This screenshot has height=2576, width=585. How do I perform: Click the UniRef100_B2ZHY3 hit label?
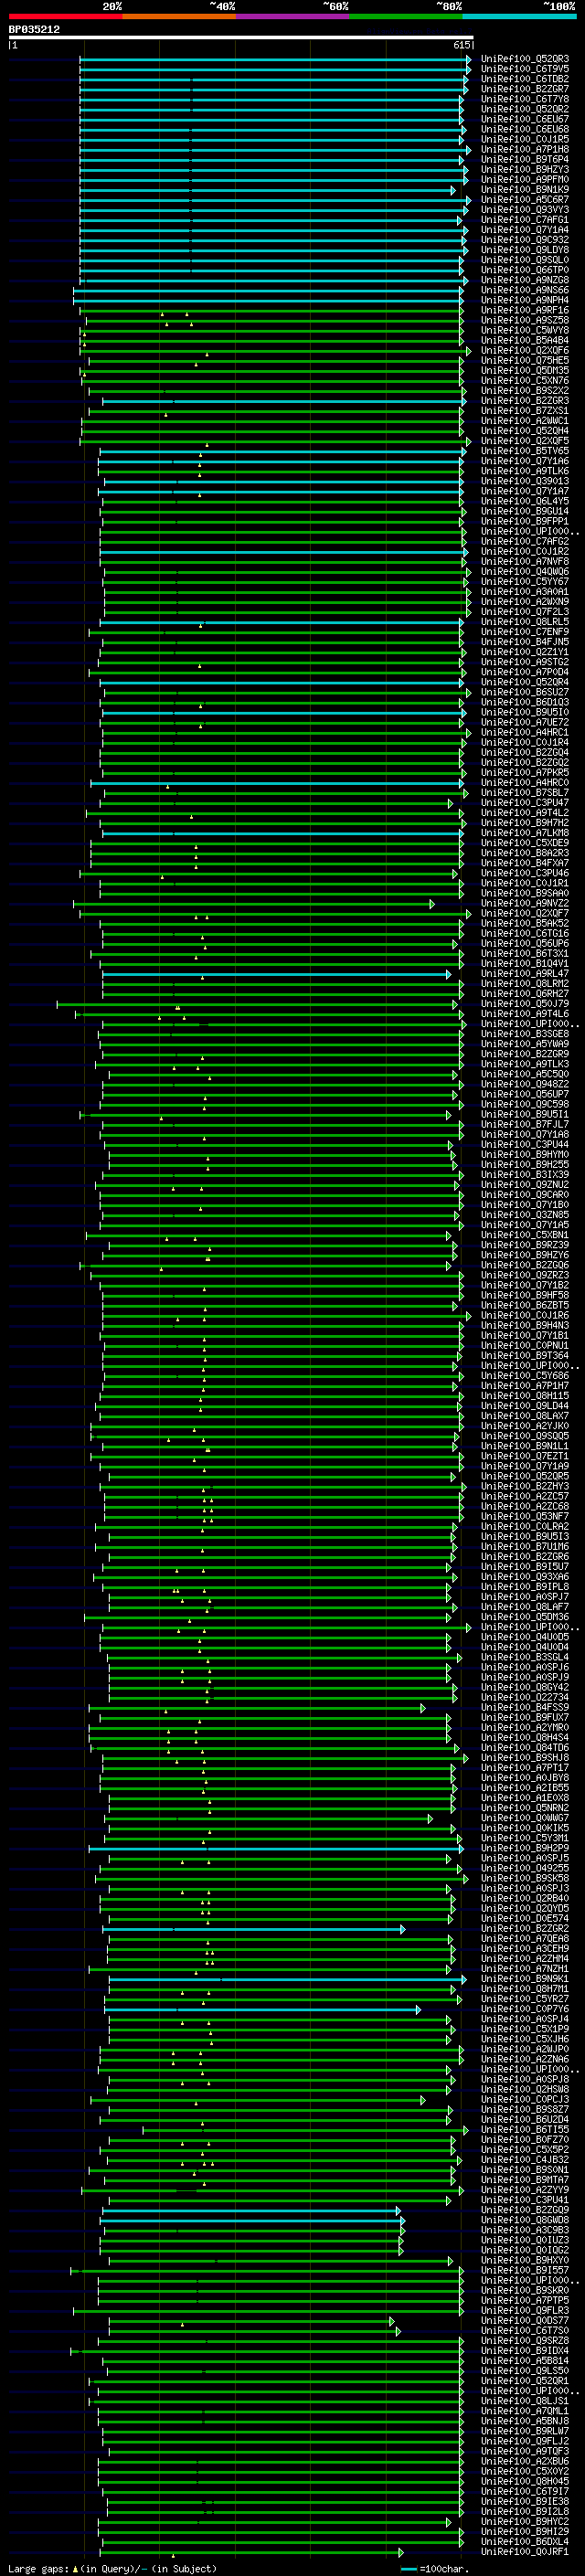pyautogui.click(x=525, y=1486)
